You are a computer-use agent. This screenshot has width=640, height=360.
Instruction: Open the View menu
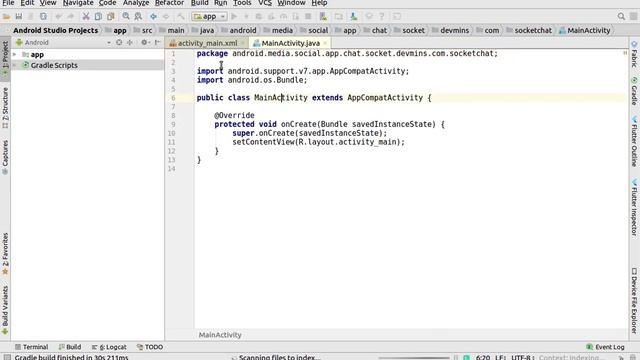(48, 3)
